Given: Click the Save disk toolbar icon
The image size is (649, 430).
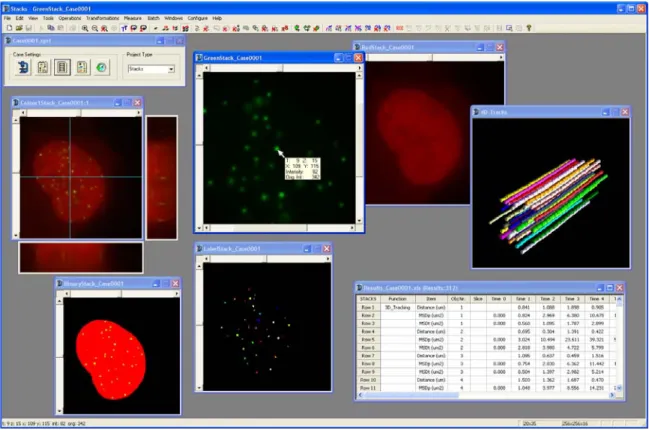Looking at the screenshot, I should tap(29, 28).
